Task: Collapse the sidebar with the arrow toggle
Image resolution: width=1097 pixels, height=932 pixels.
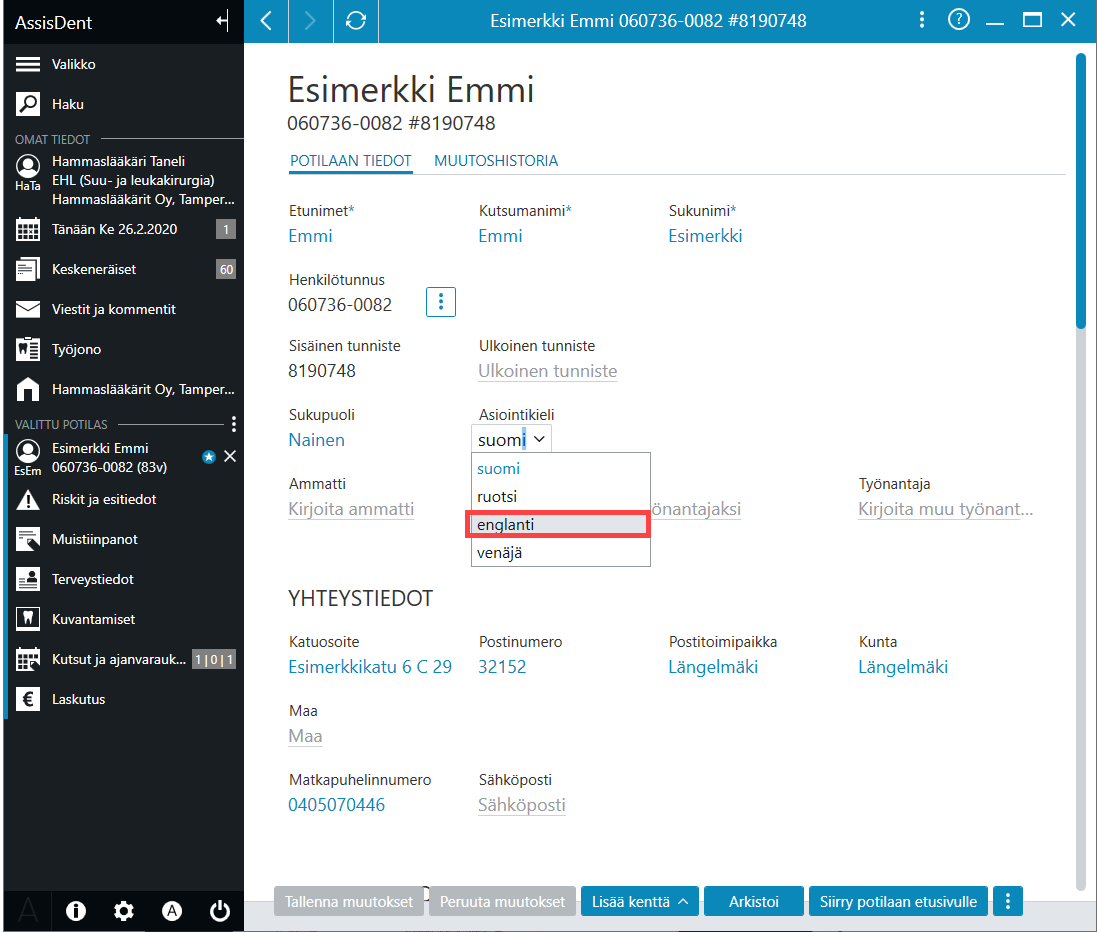Action: 222,21
